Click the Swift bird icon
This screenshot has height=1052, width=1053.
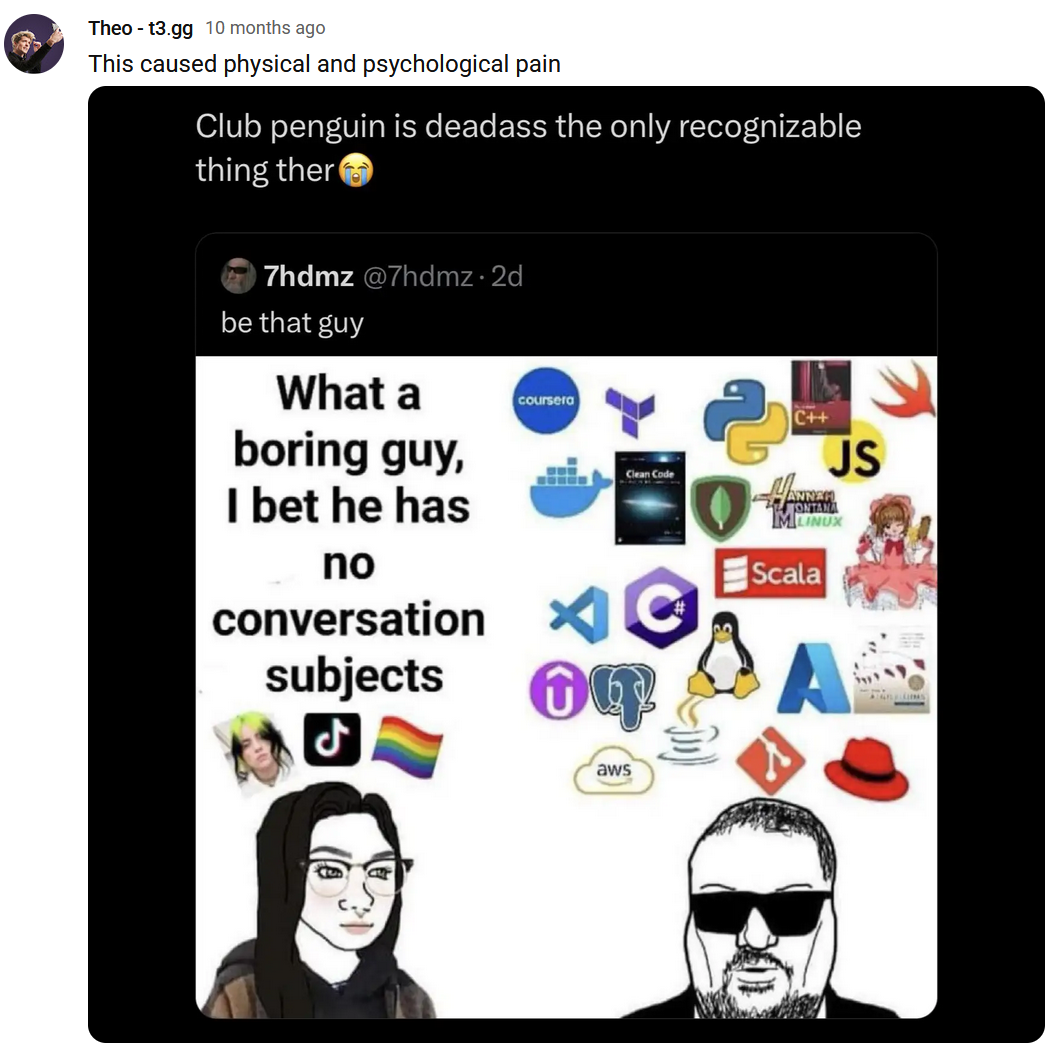[903, 391]
